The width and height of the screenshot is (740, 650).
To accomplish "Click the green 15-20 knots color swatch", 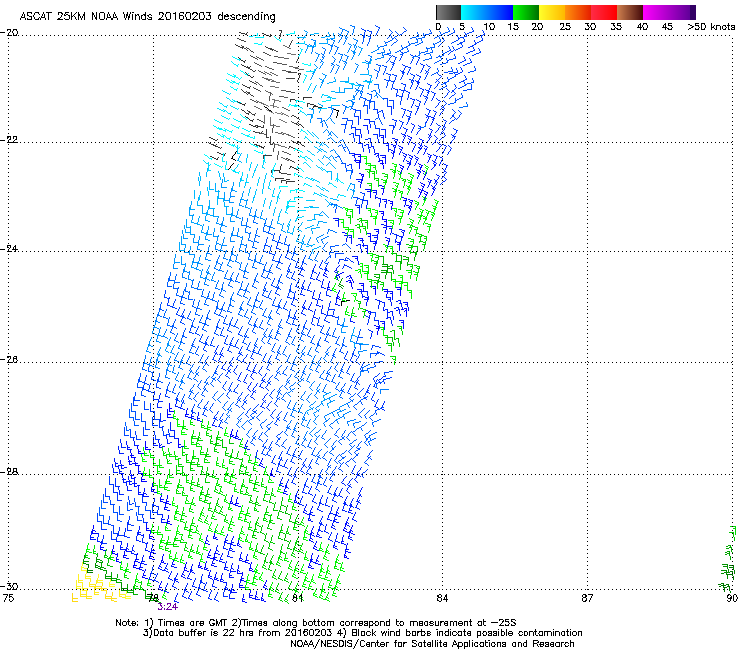I will [x=526, y=12].
